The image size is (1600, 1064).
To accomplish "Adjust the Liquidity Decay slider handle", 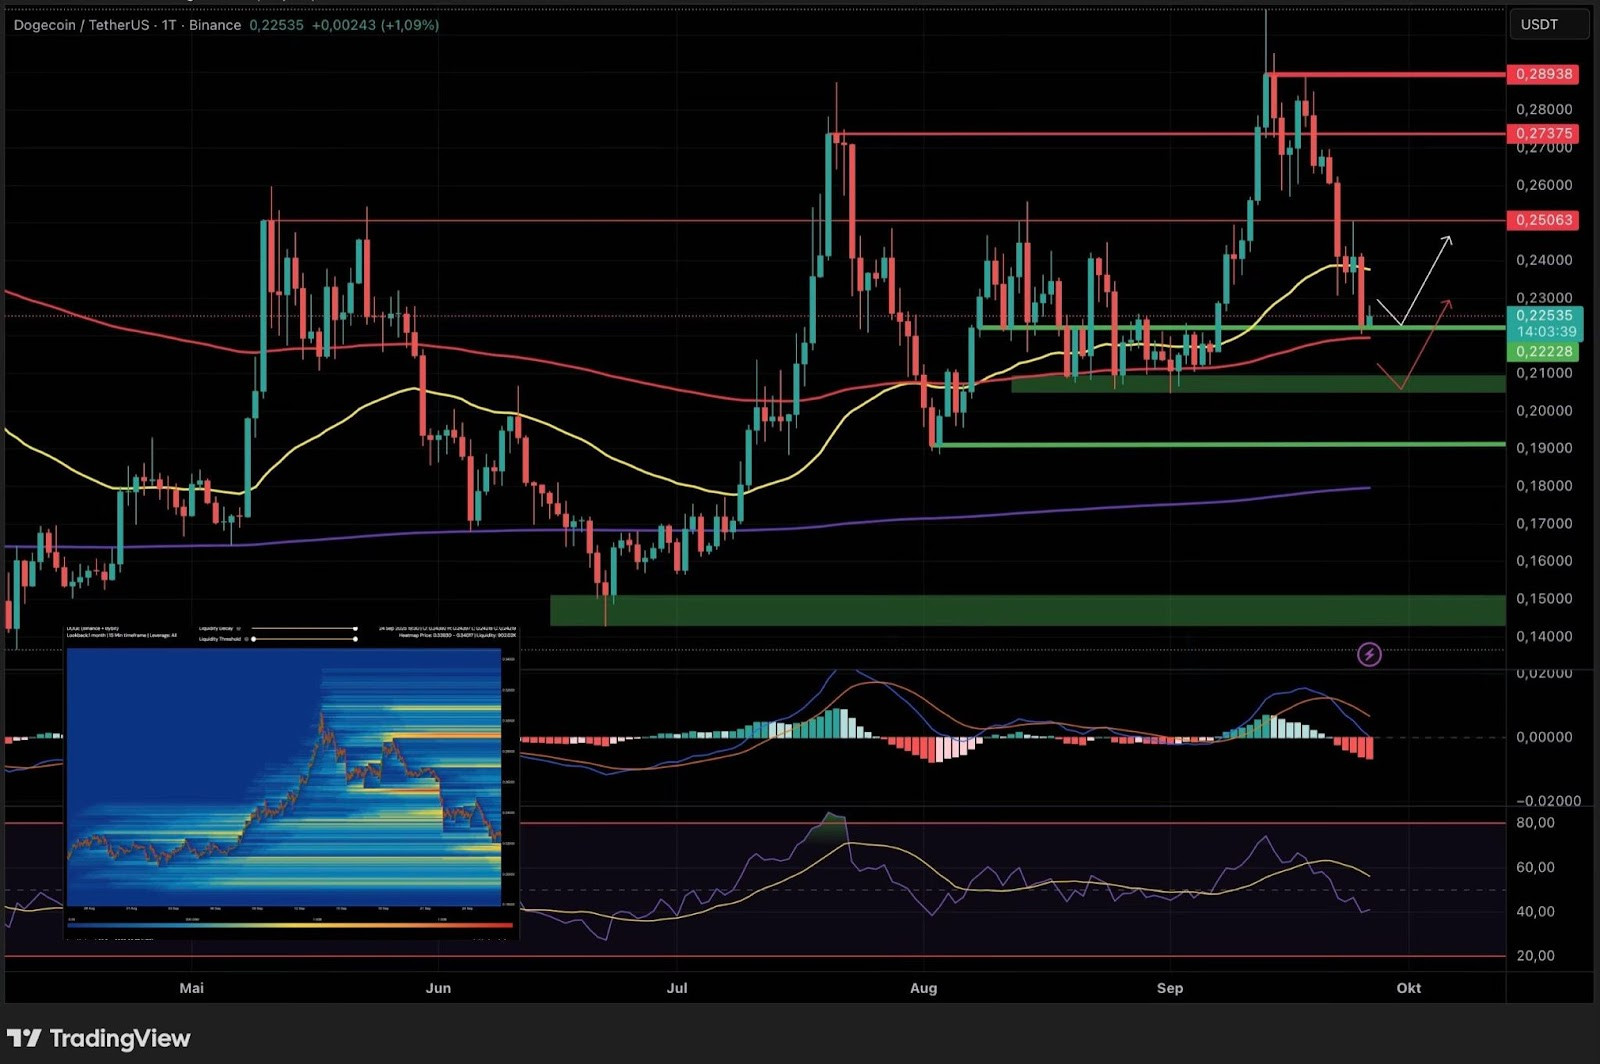I will [x=355, y=628].
